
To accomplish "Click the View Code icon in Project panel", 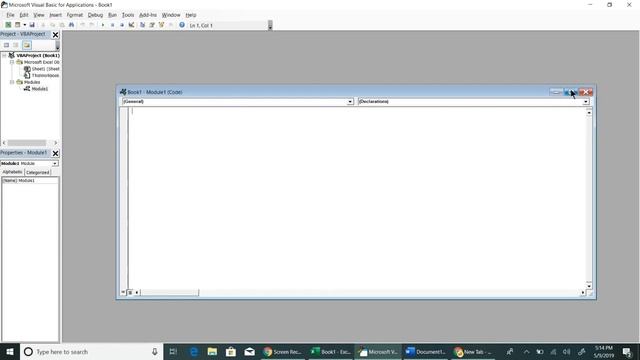I will pos(7,45).
